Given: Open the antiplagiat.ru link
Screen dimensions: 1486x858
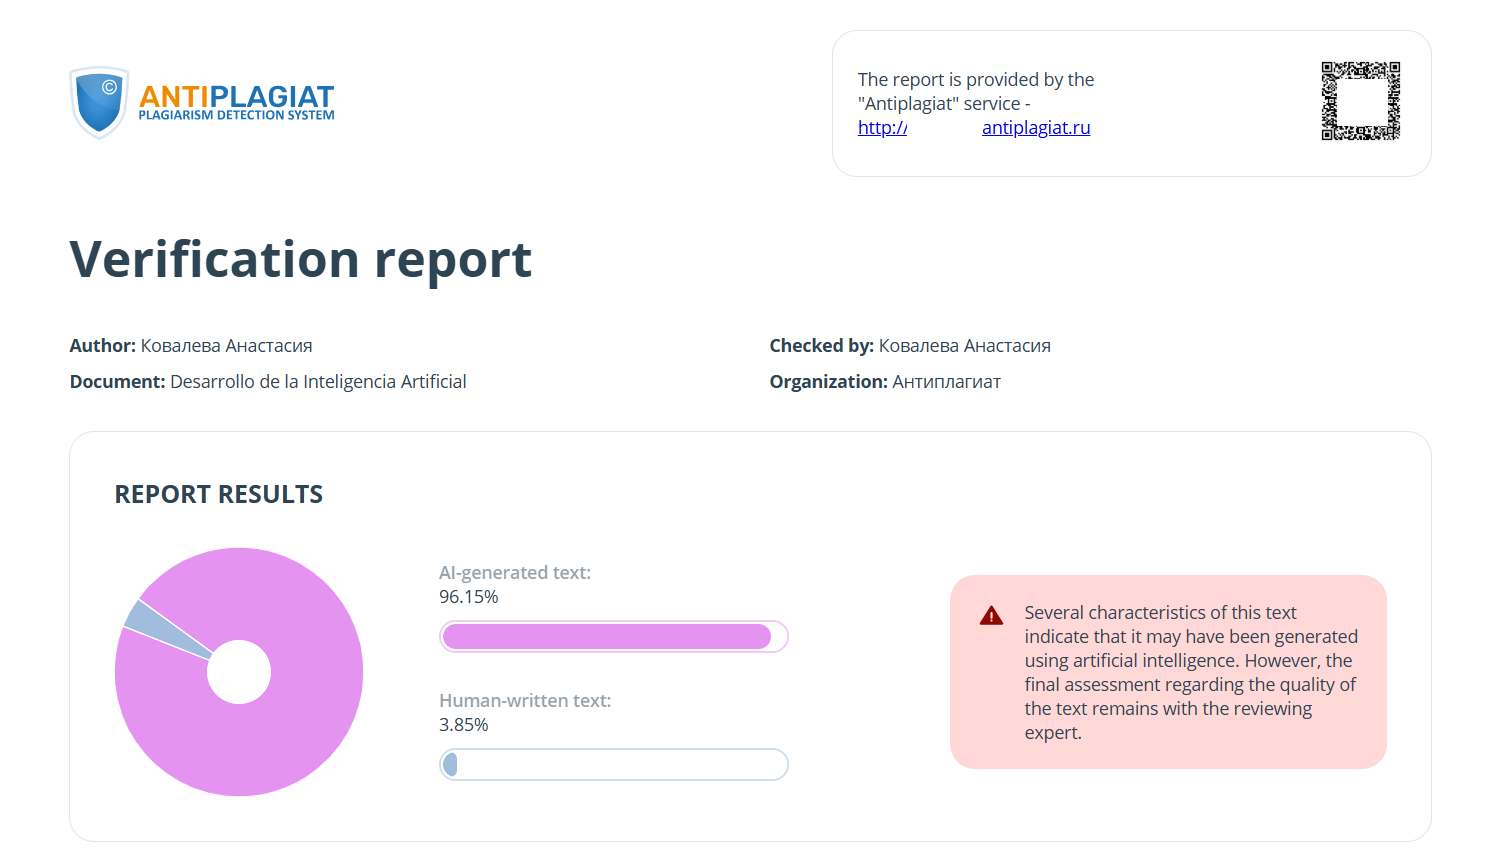Looking at the screenshot, I should point(1036,128).
